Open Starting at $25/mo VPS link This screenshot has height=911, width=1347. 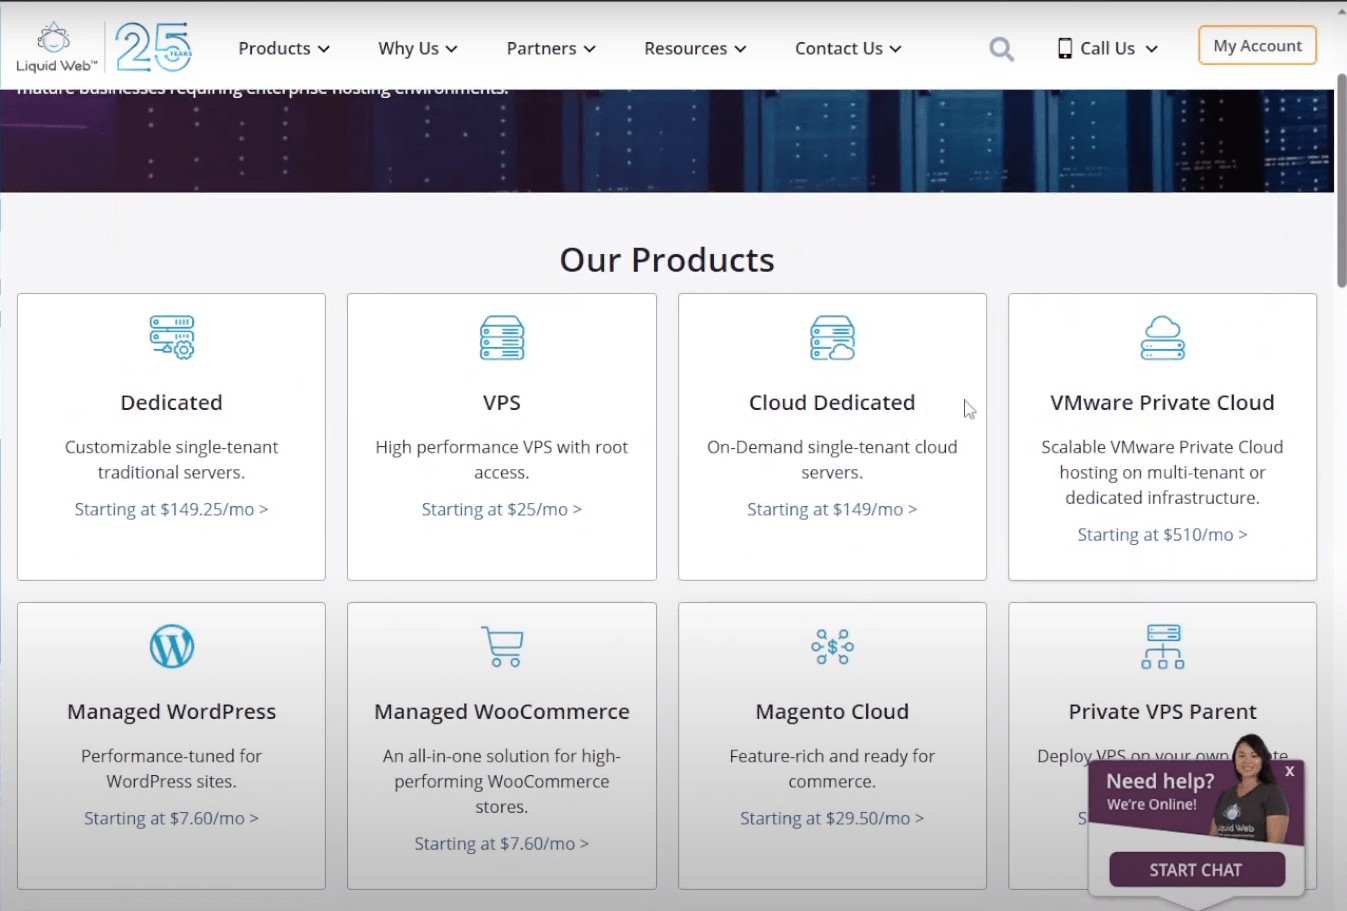(x=502, y=509)
